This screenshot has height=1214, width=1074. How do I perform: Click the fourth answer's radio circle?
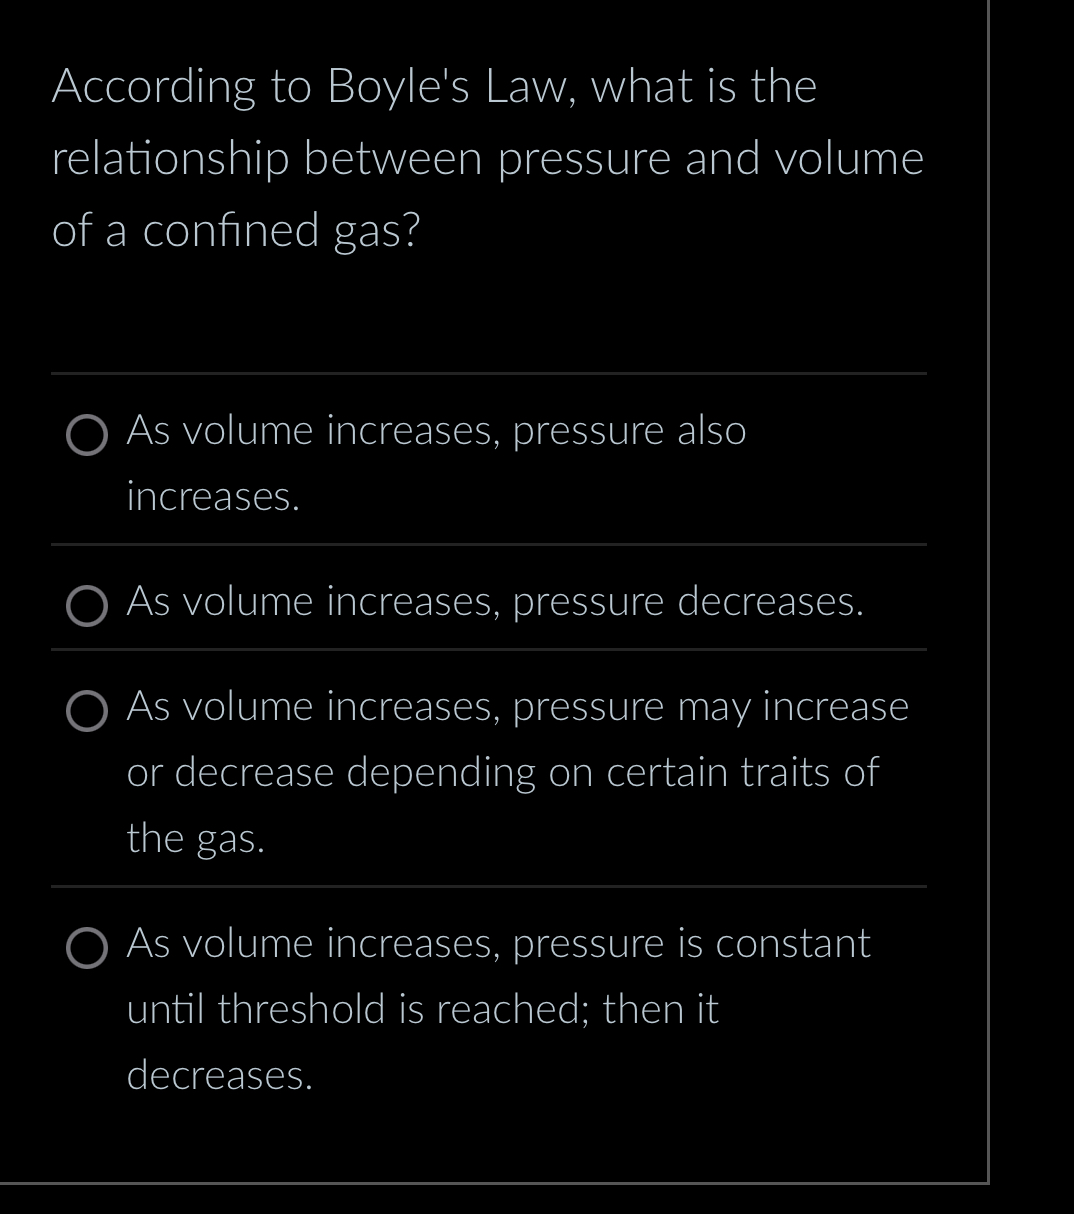(x=87, y=948)
